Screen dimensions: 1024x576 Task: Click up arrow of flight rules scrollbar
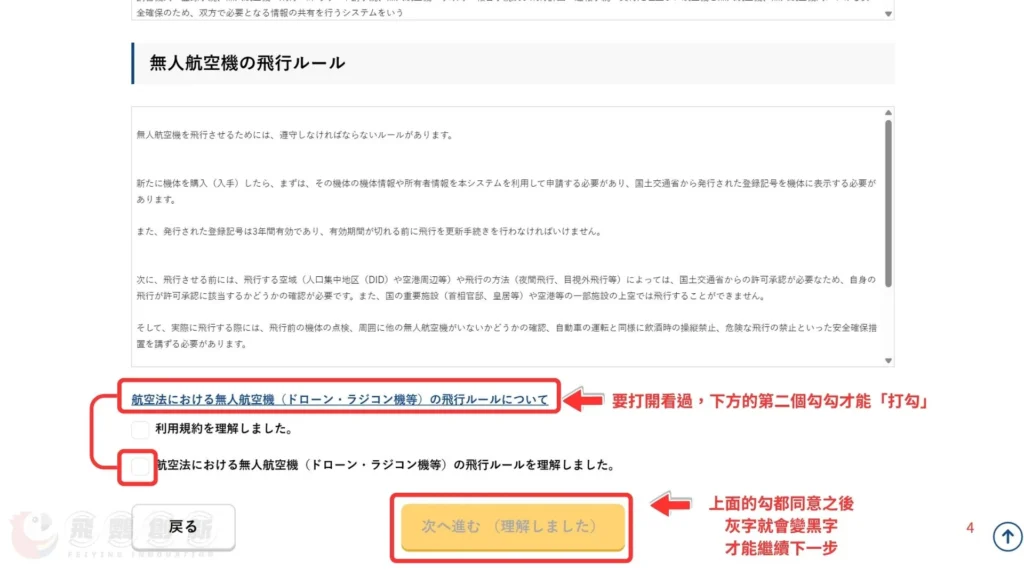888,114
